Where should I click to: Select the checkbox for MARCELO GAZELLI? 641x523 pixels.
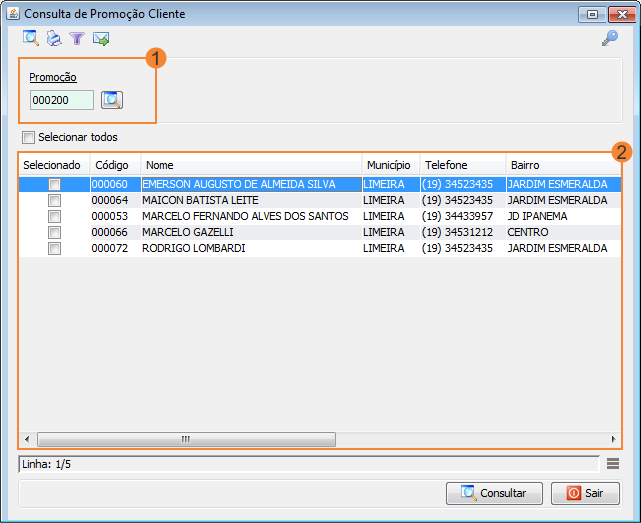54,232
